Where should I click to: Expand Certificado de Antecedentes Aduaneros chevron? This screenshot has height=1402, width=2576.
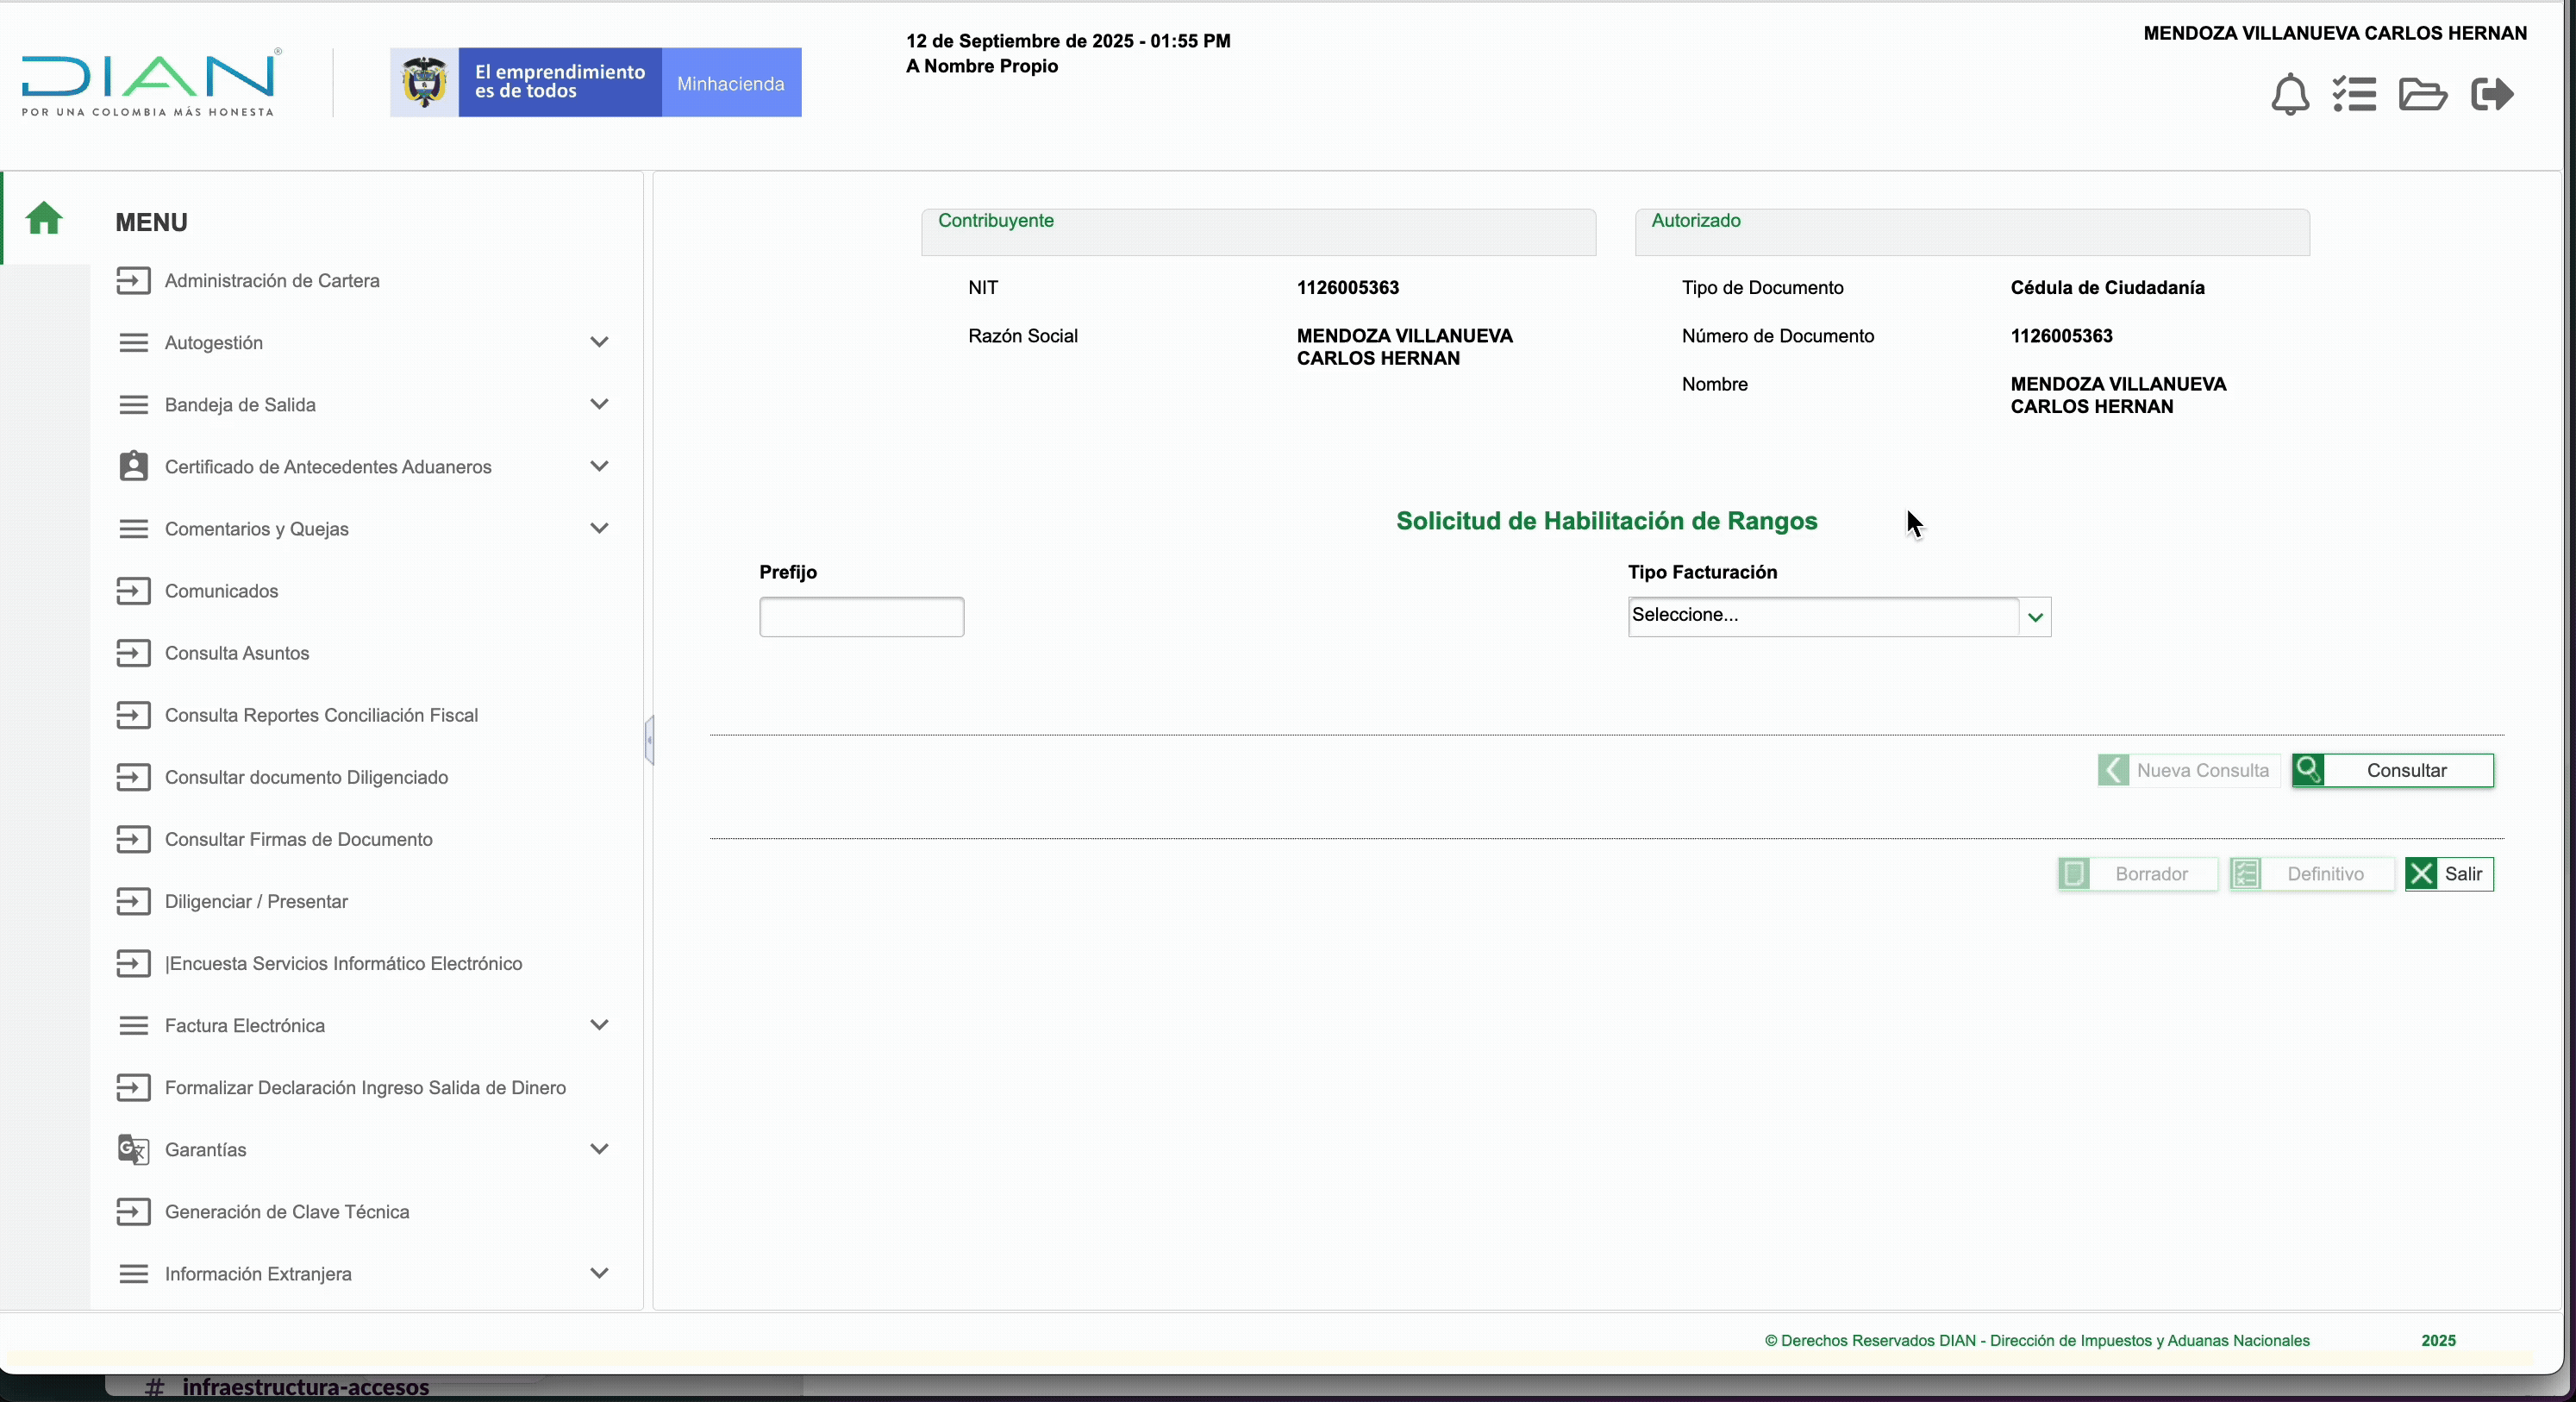coord(599,466)
